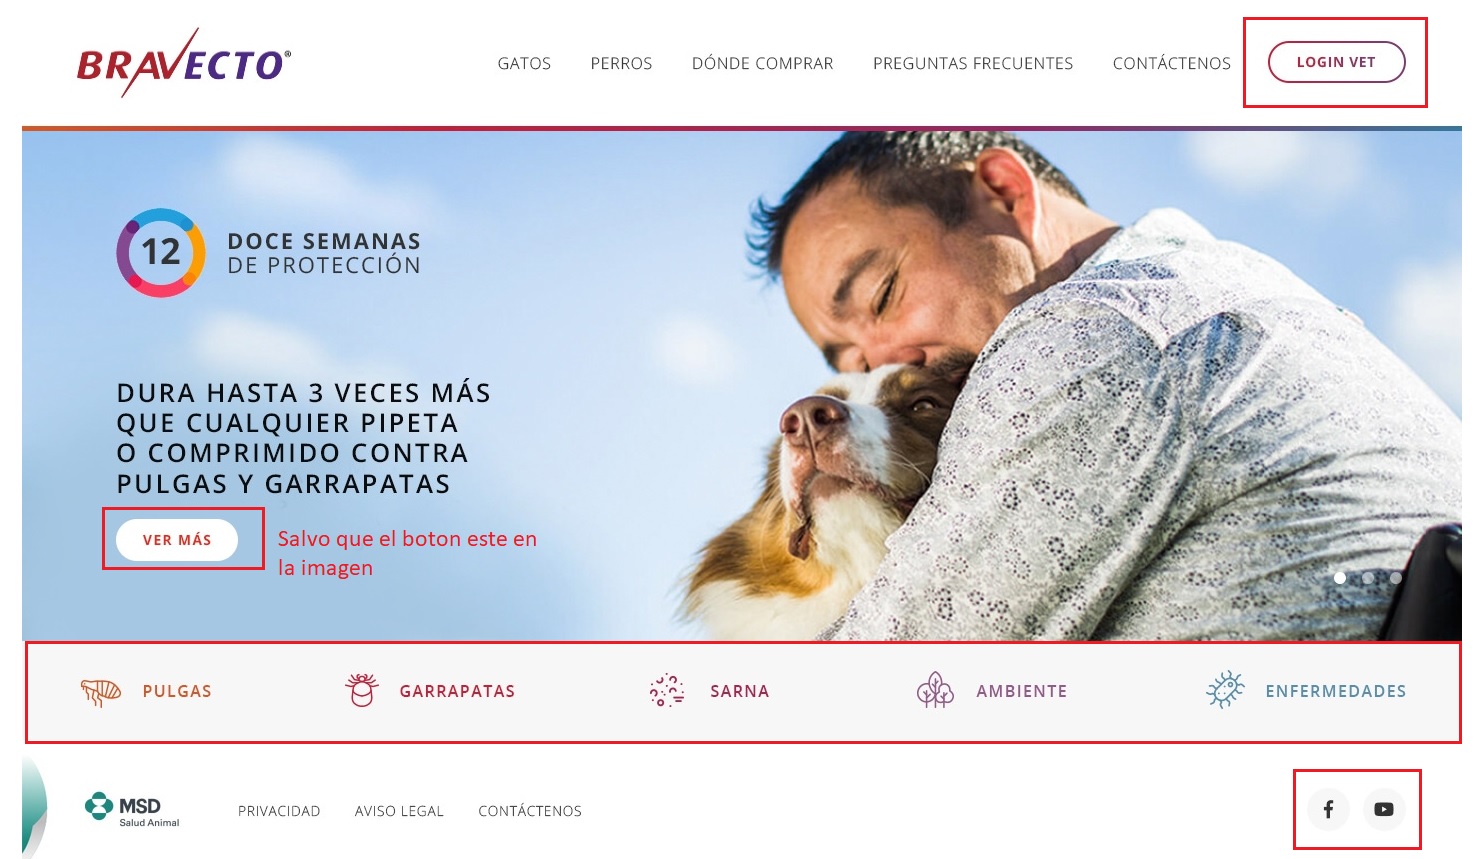
Task: Select the third carousel slide dot
Action: [1396, 578]
